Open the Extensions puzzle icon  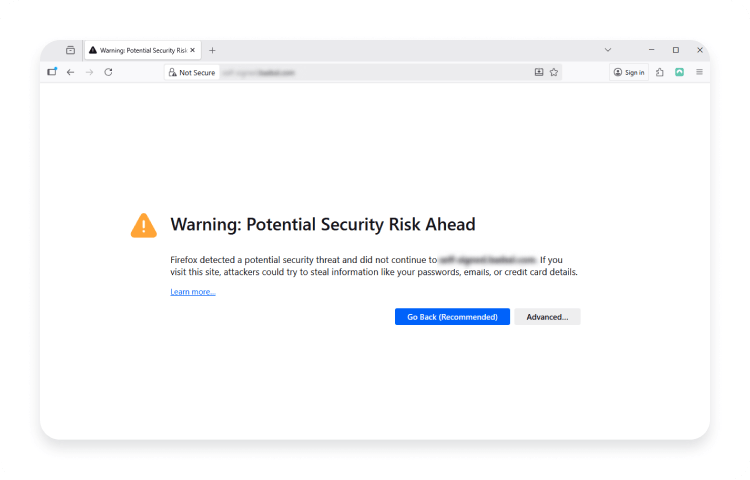pos(660,72)
